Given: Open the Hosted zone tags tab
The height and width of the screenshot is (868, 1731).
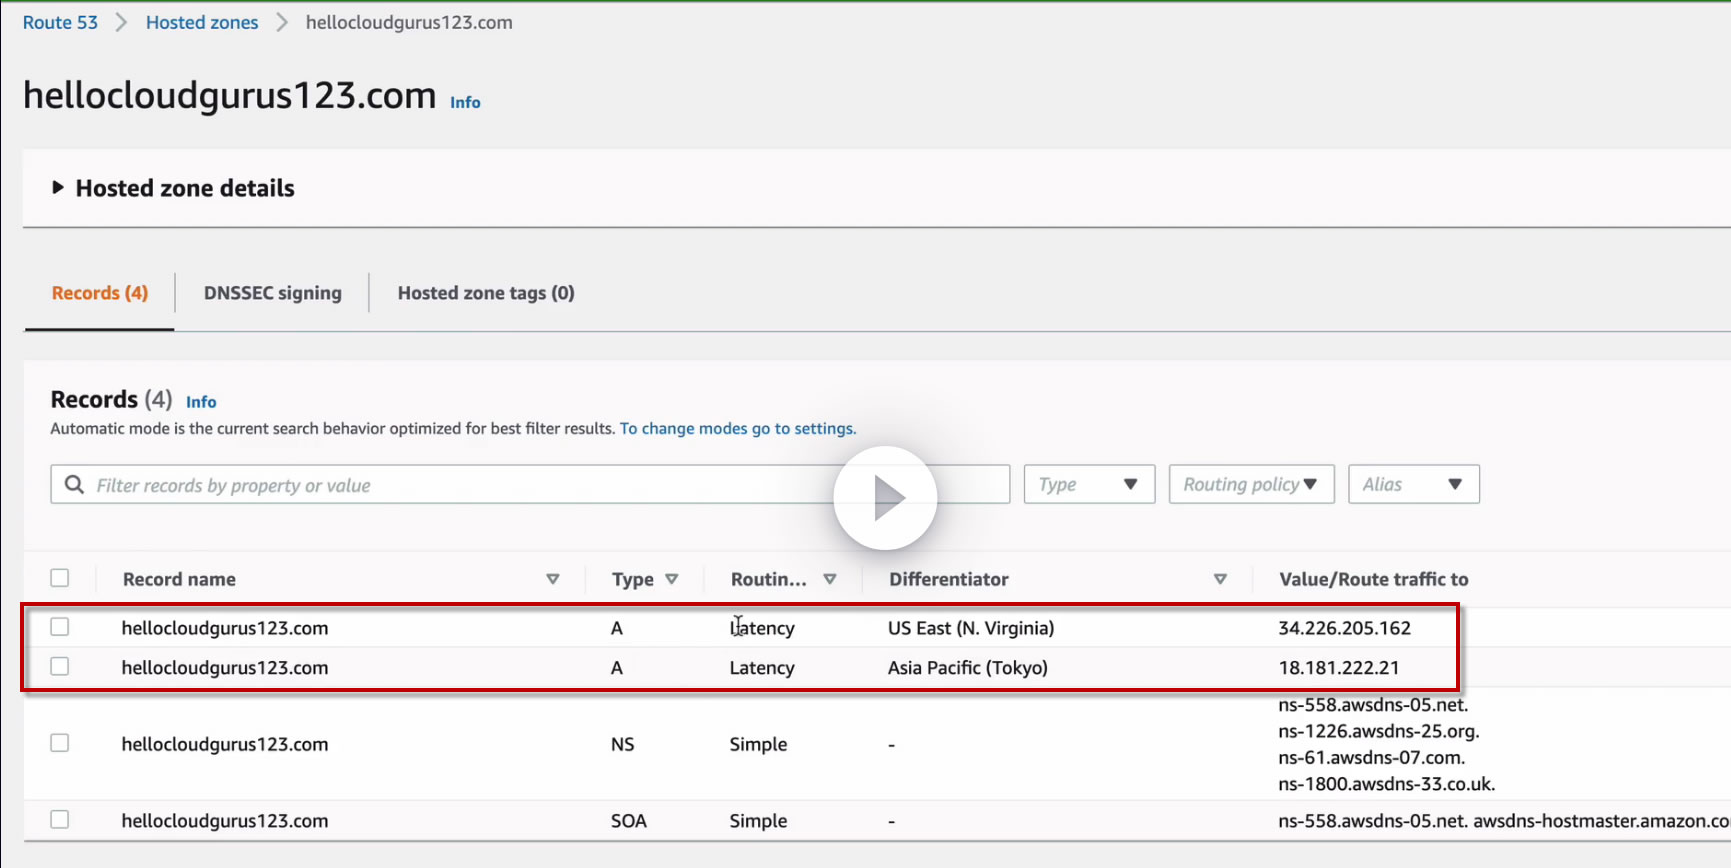Looking at the screenshot, I should [486, 293].
